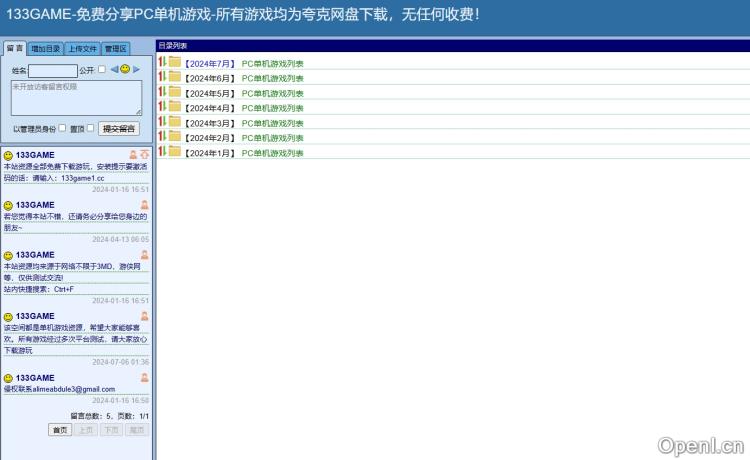
Task: Click the smiley emoji picker icon
Action: point(125,69)
